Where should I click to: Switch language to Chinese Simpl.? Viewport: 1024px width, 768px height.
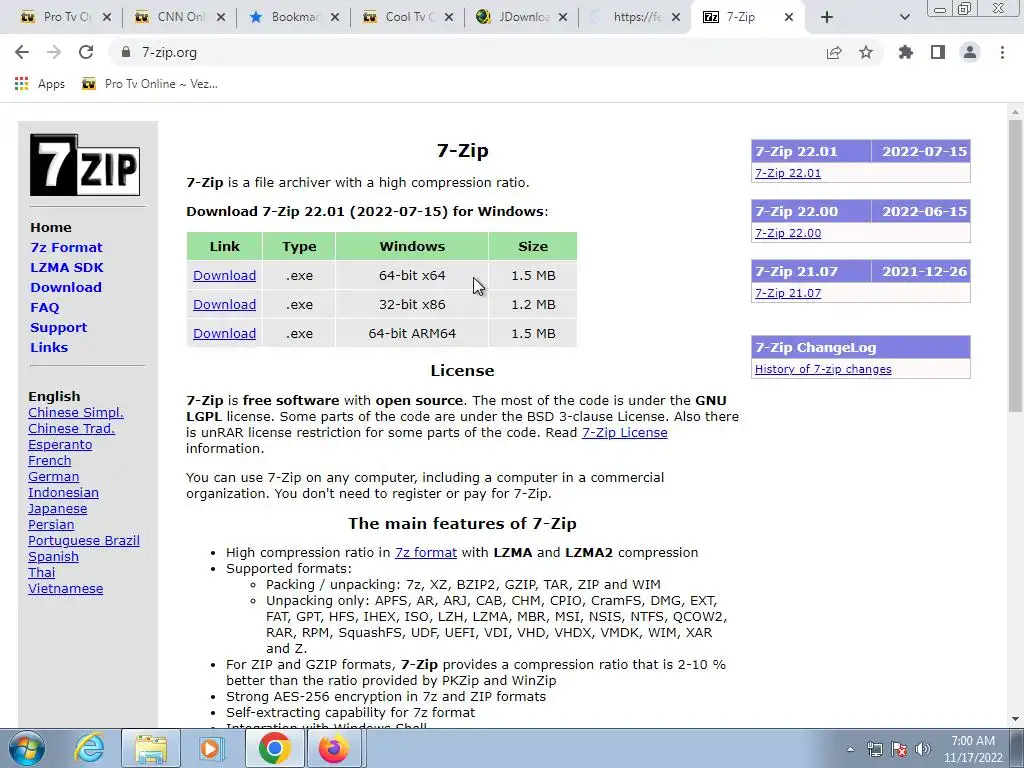[x=76, y=413]
